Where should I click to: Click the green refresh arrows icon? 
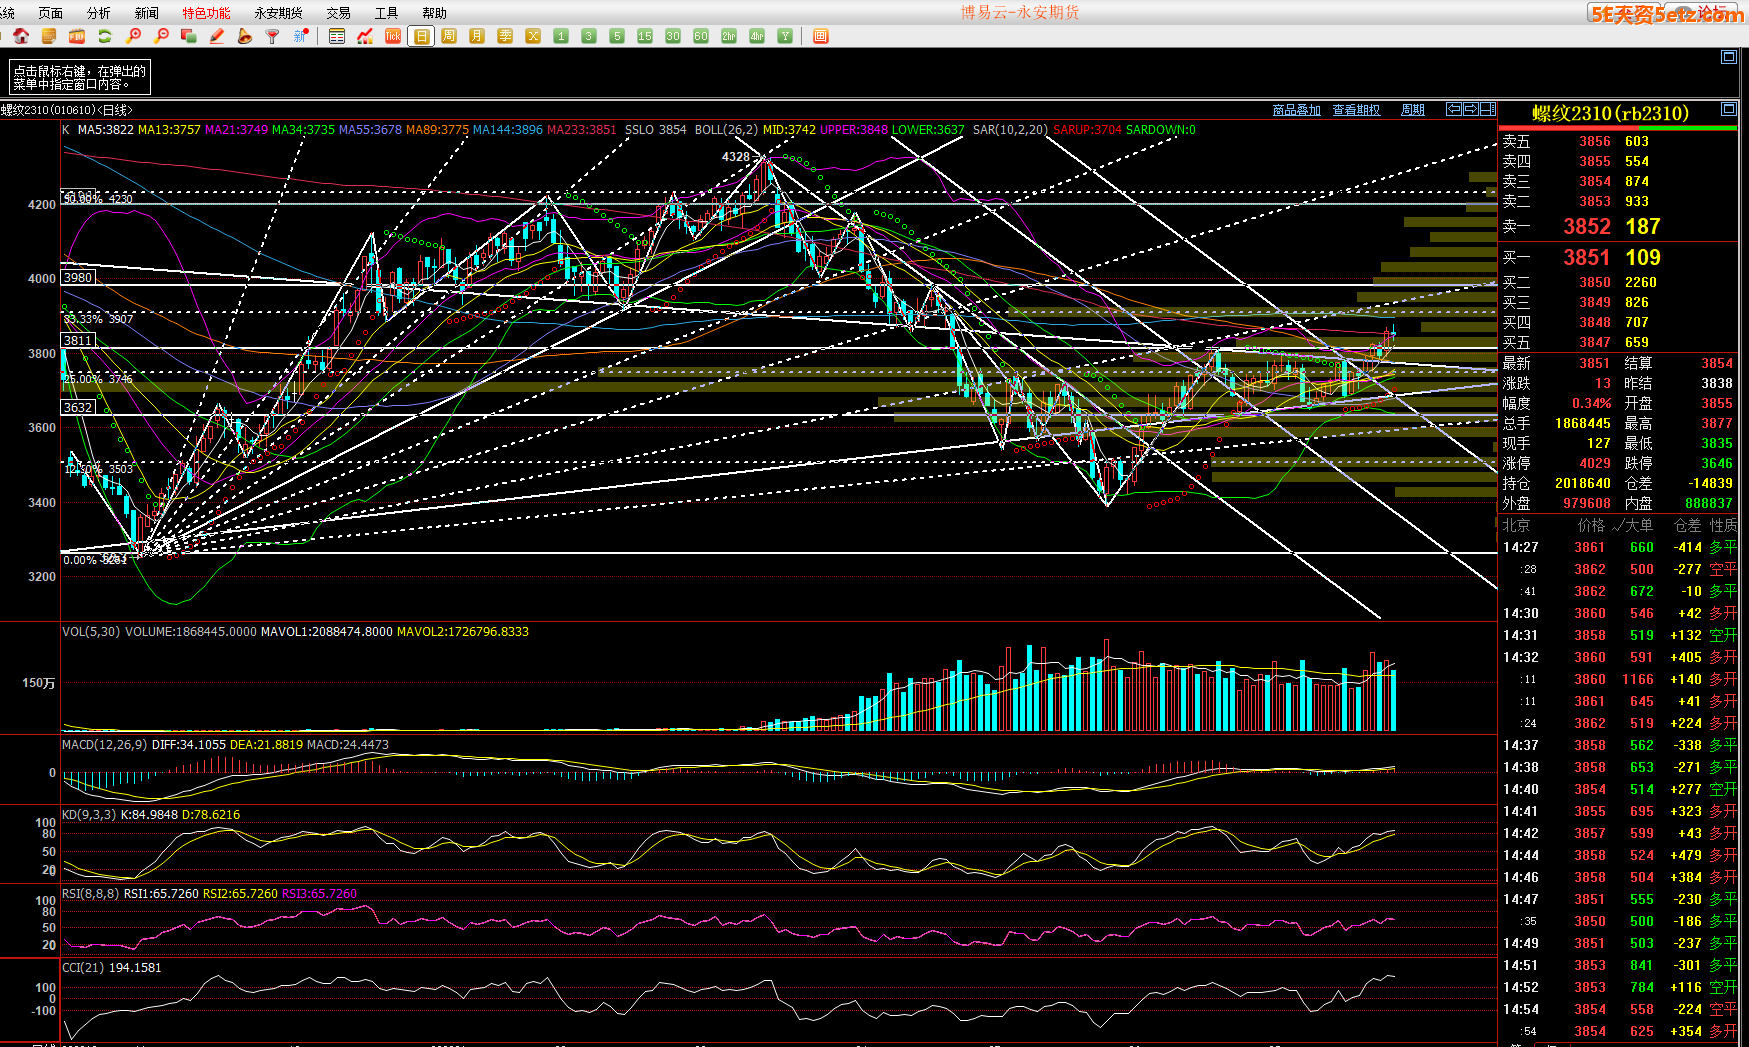(x=105, y=36)
